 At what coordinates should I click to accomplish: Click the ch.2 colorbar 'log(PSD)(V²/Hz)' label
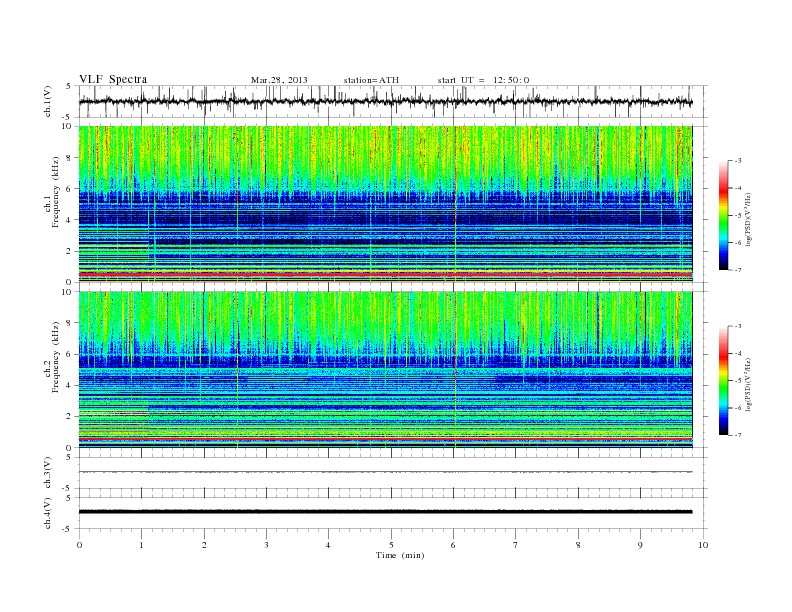click(748, 384)
